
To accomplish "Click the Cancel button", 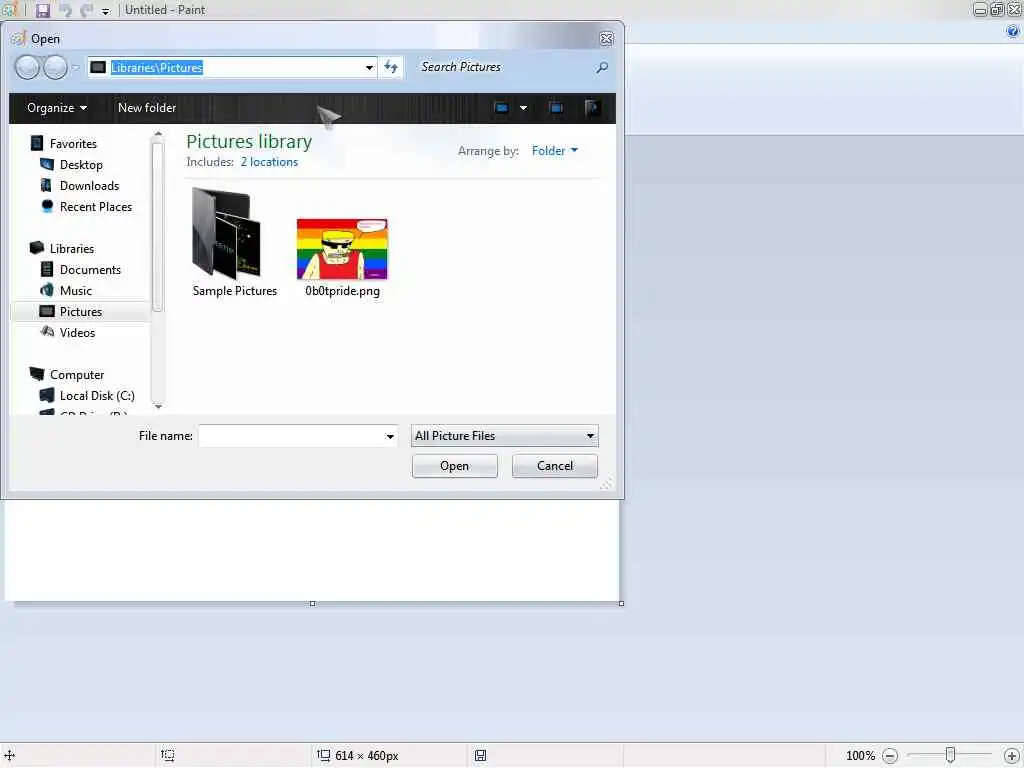I will click(x=554, y=466).
